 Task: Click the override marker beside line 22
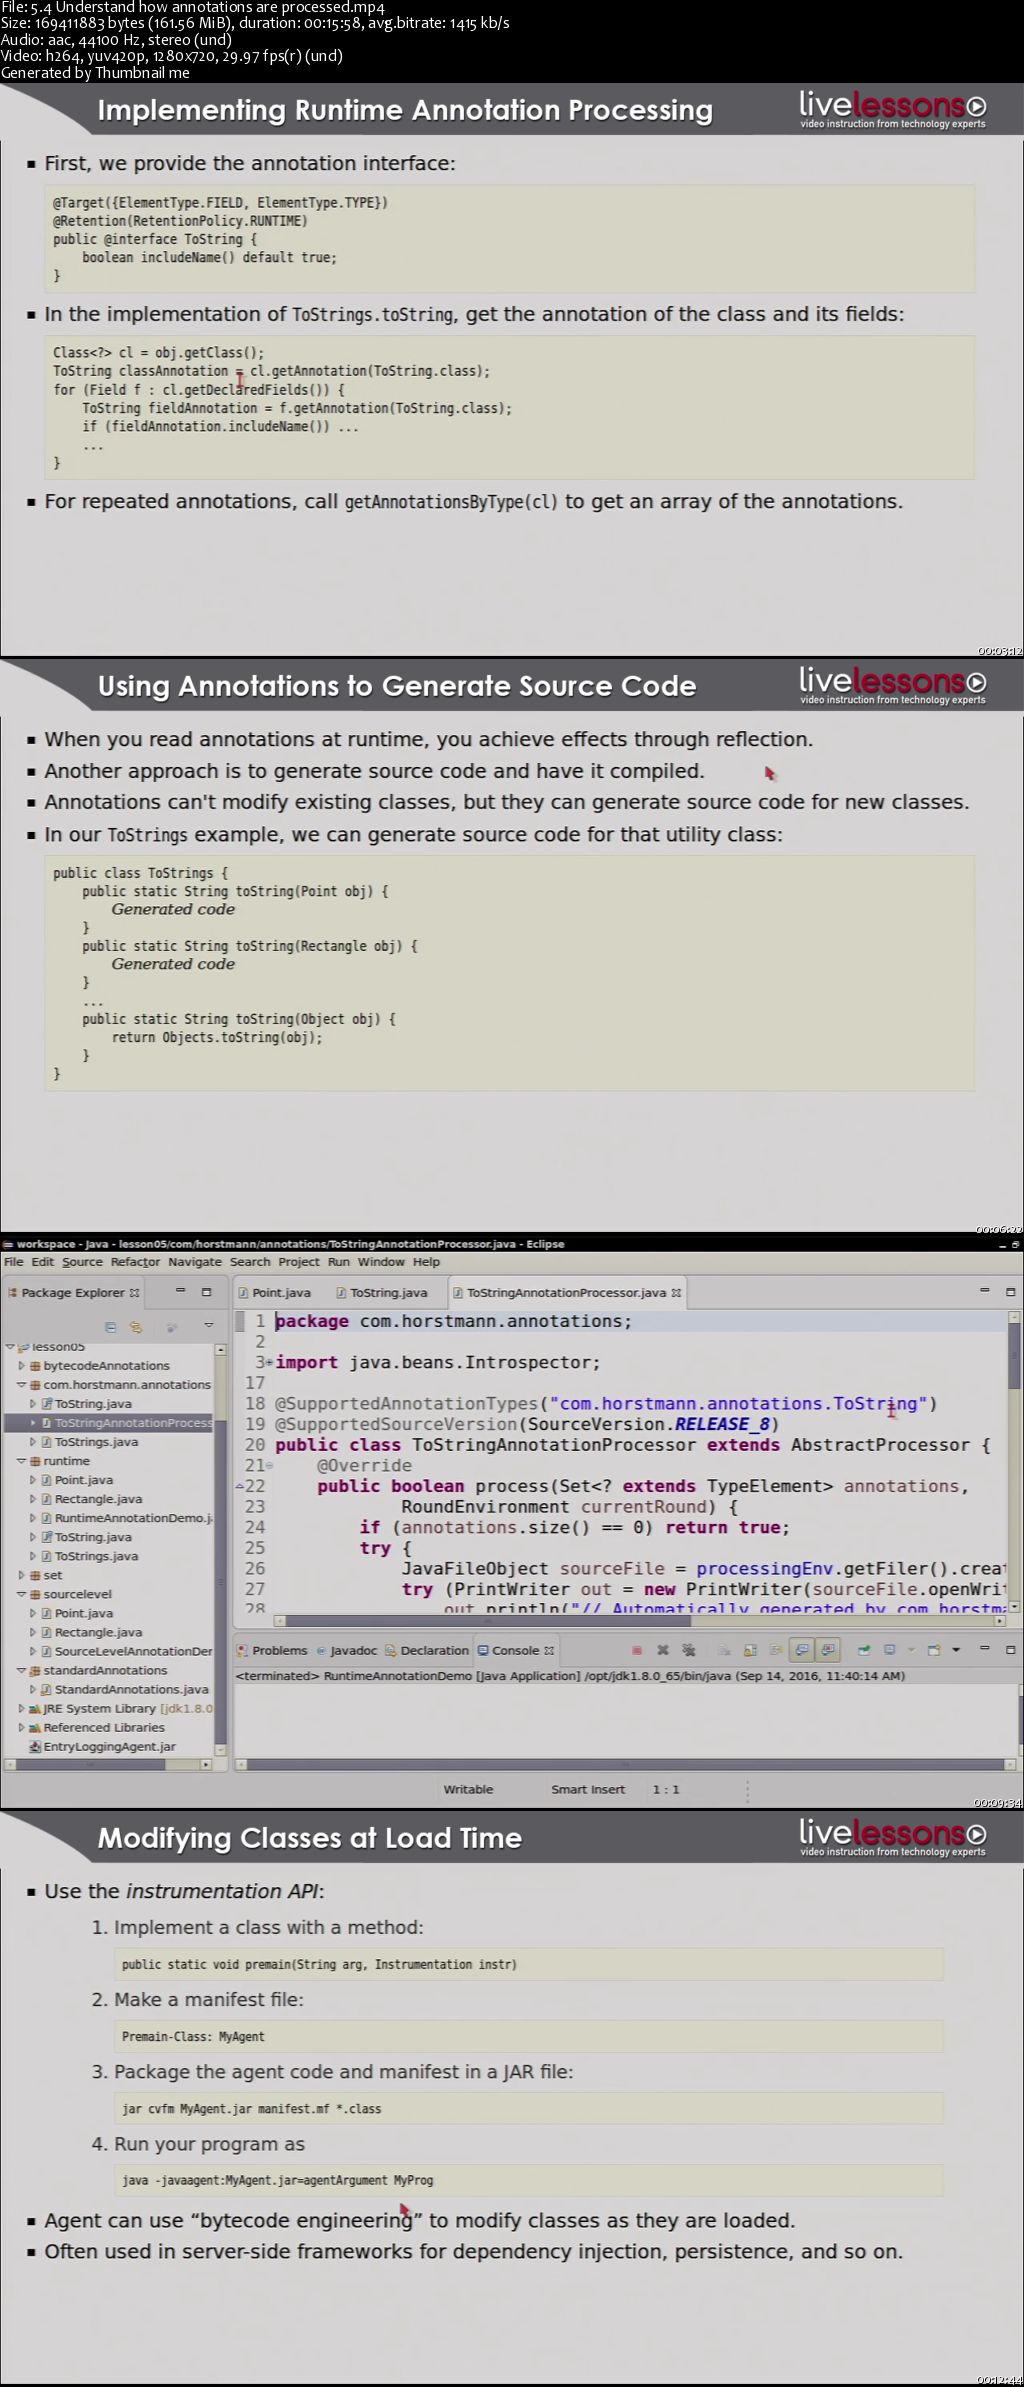tap(239, 1486)
